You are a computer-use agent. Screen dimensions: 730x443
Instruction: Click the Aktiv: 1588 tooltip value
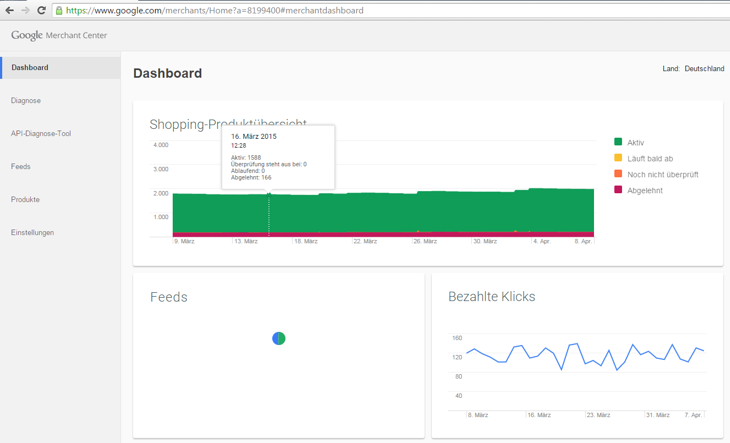pyautogui.click(x=246, y=158)
